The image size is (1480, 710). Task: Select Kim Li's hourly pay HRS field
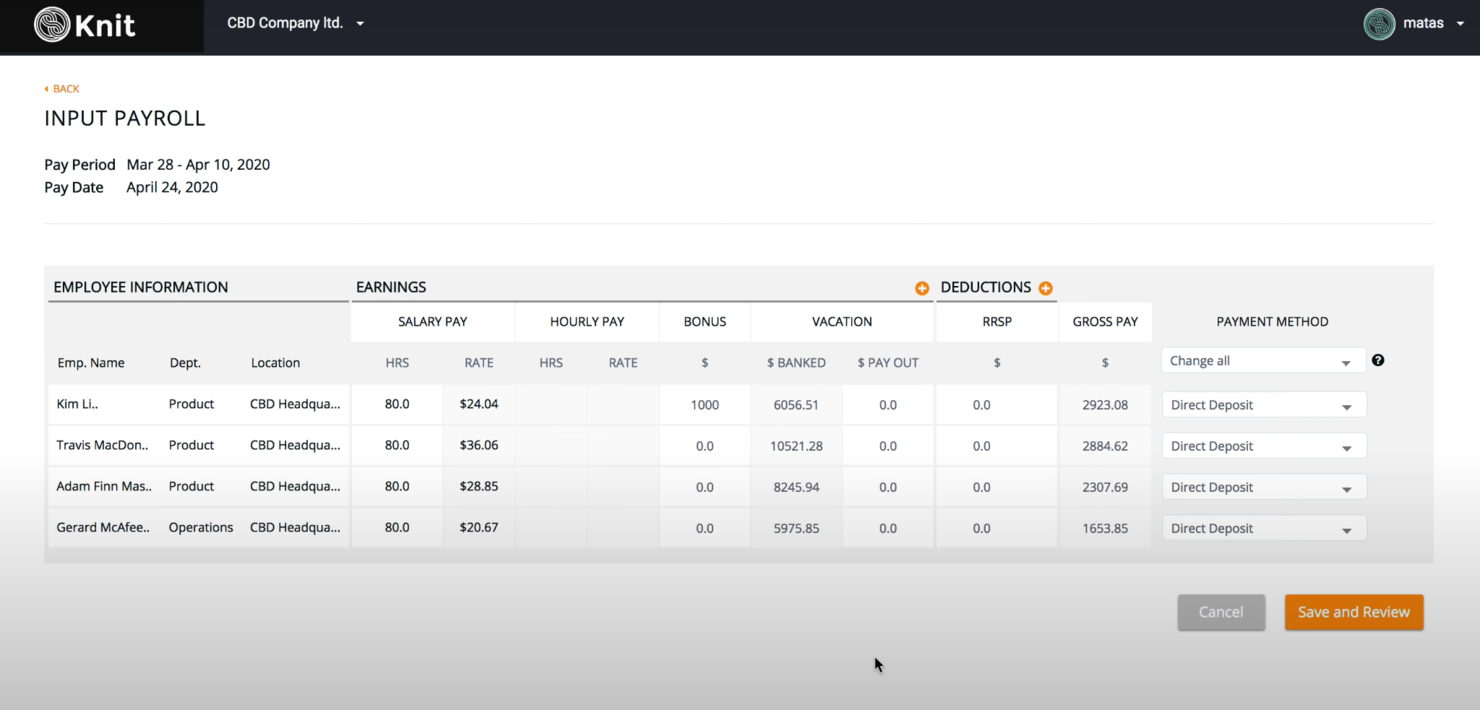(551, 405)
